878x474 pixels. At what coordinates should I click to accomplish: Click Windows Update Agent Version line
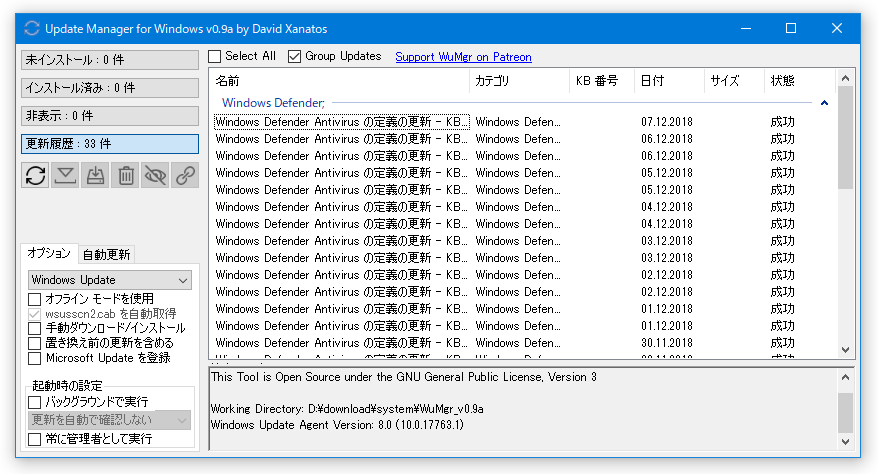click(x=337, y=425)
